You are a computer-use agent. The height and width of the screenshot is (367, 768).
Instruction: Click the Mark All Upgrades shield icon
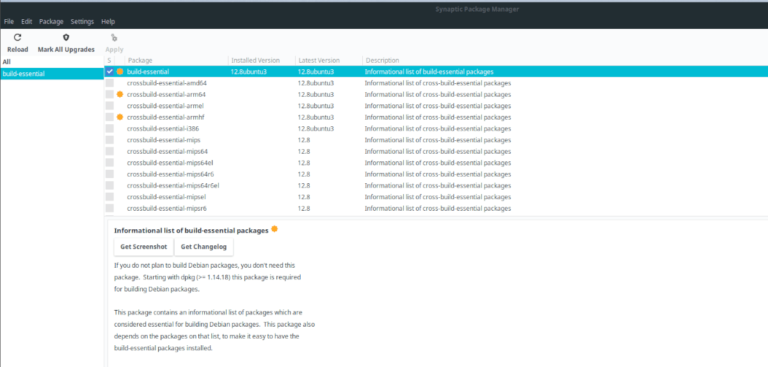(x=66, y=37)
